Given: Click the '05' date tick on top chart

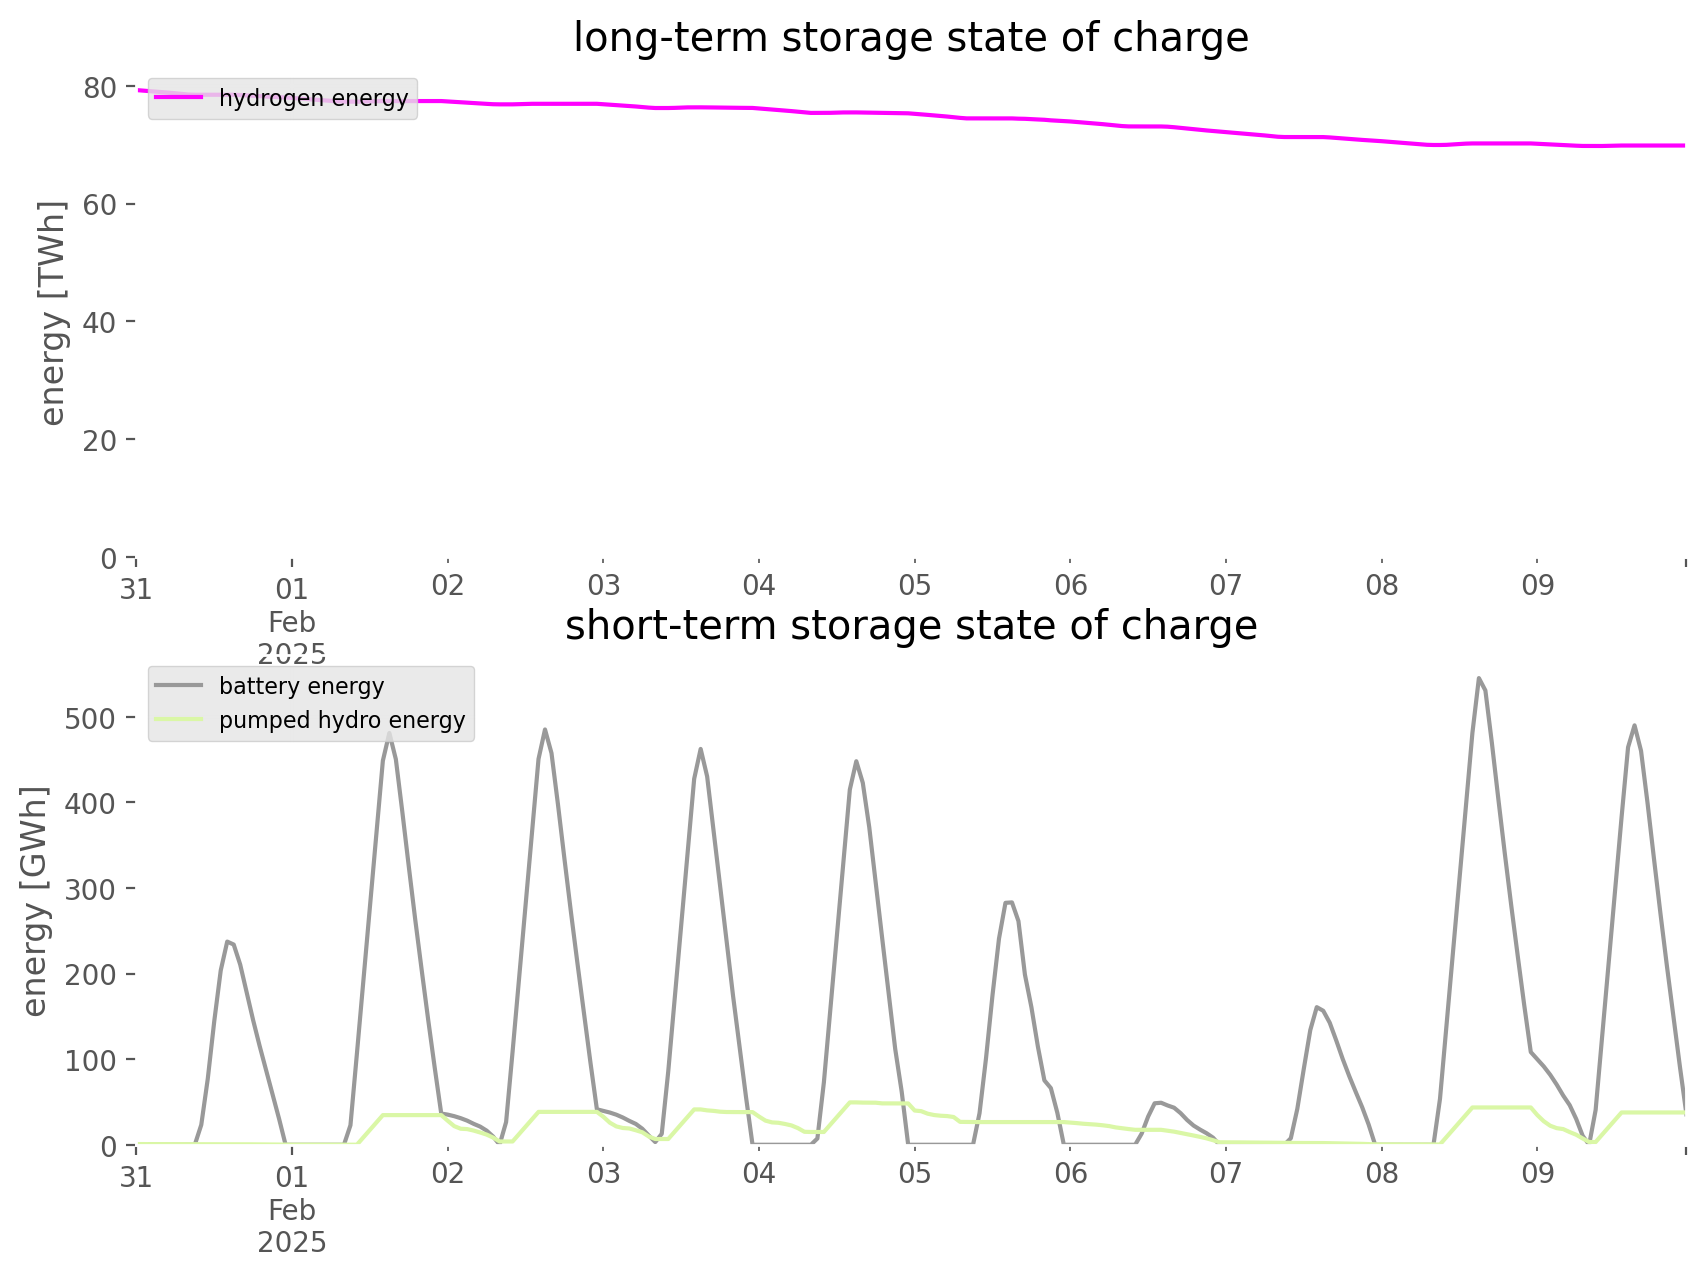Looking at the screenshot, I should (x=915, y=586).
